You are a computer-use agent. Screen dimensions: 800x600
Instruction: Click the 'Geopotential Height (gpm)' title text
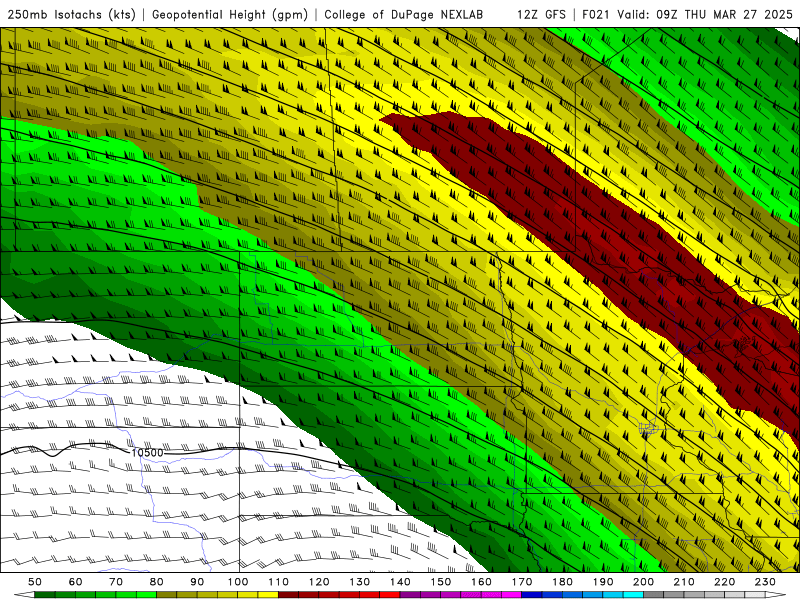(230, 15)
